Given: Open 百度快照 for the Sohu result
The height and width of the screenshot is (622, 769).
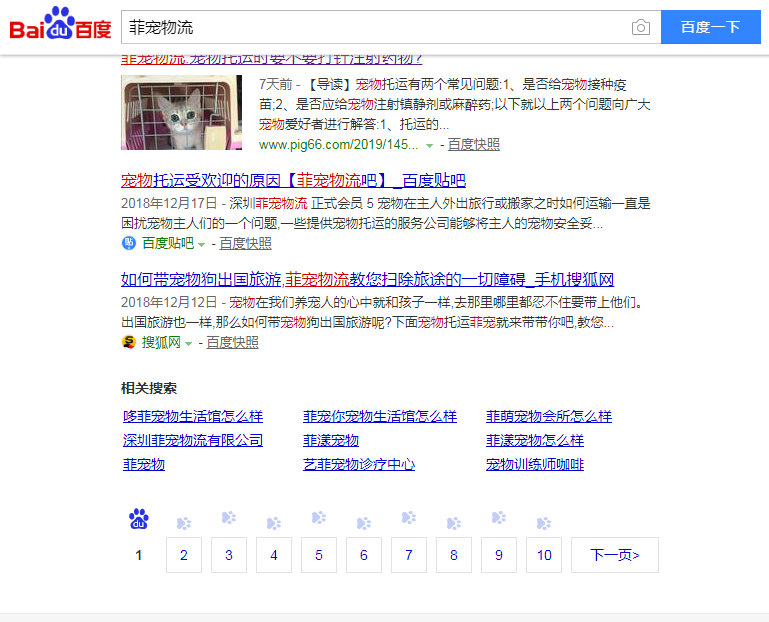Looking at the screenshot, I should click(232, 342).
